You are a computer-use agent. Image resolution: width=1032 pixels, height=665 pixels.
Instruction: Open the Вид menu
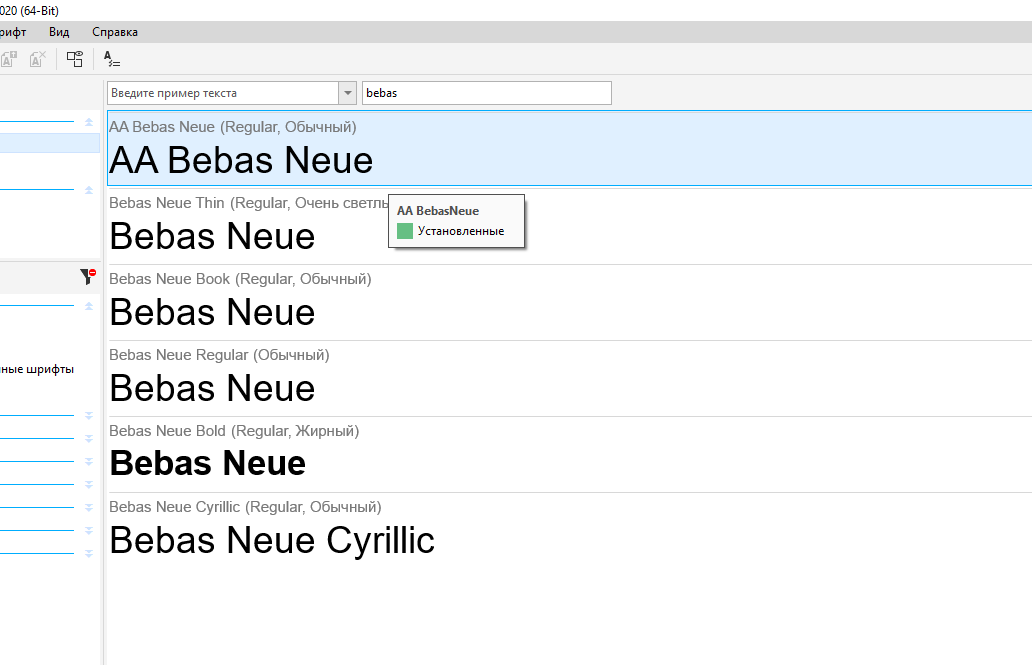coord(59,32)
